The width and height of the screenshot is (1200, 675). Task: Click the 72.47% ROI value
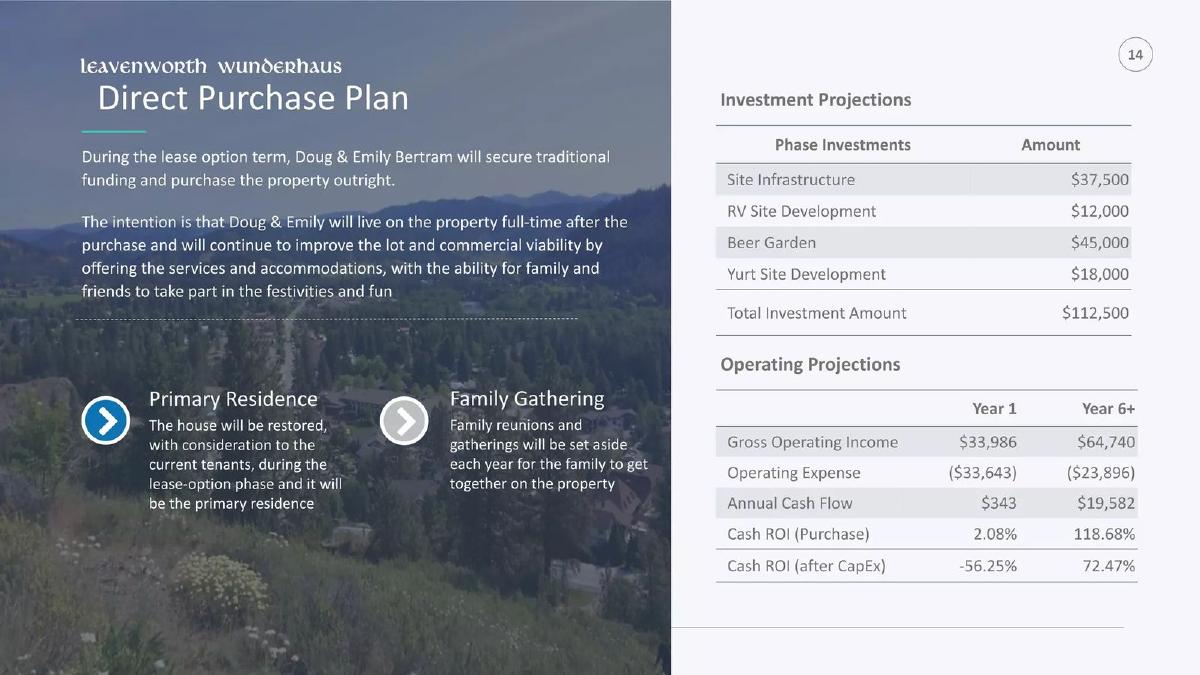click(x=1109, y=567)
